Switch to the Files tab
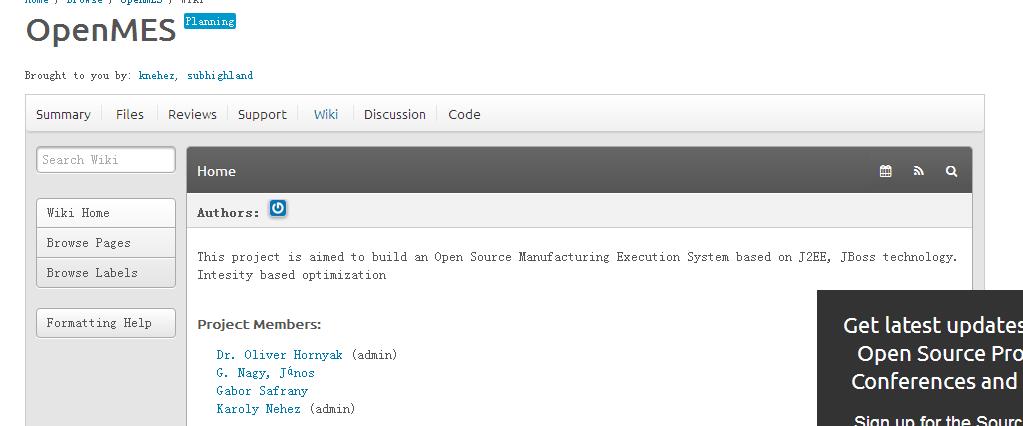This screenshot has width=1023, height=426. coord(130,114)
